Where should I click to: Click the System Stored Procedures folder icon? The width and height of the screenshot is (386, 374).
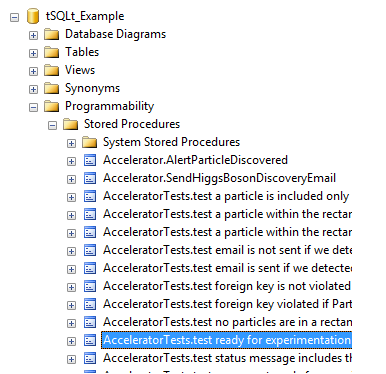(90, 142)
